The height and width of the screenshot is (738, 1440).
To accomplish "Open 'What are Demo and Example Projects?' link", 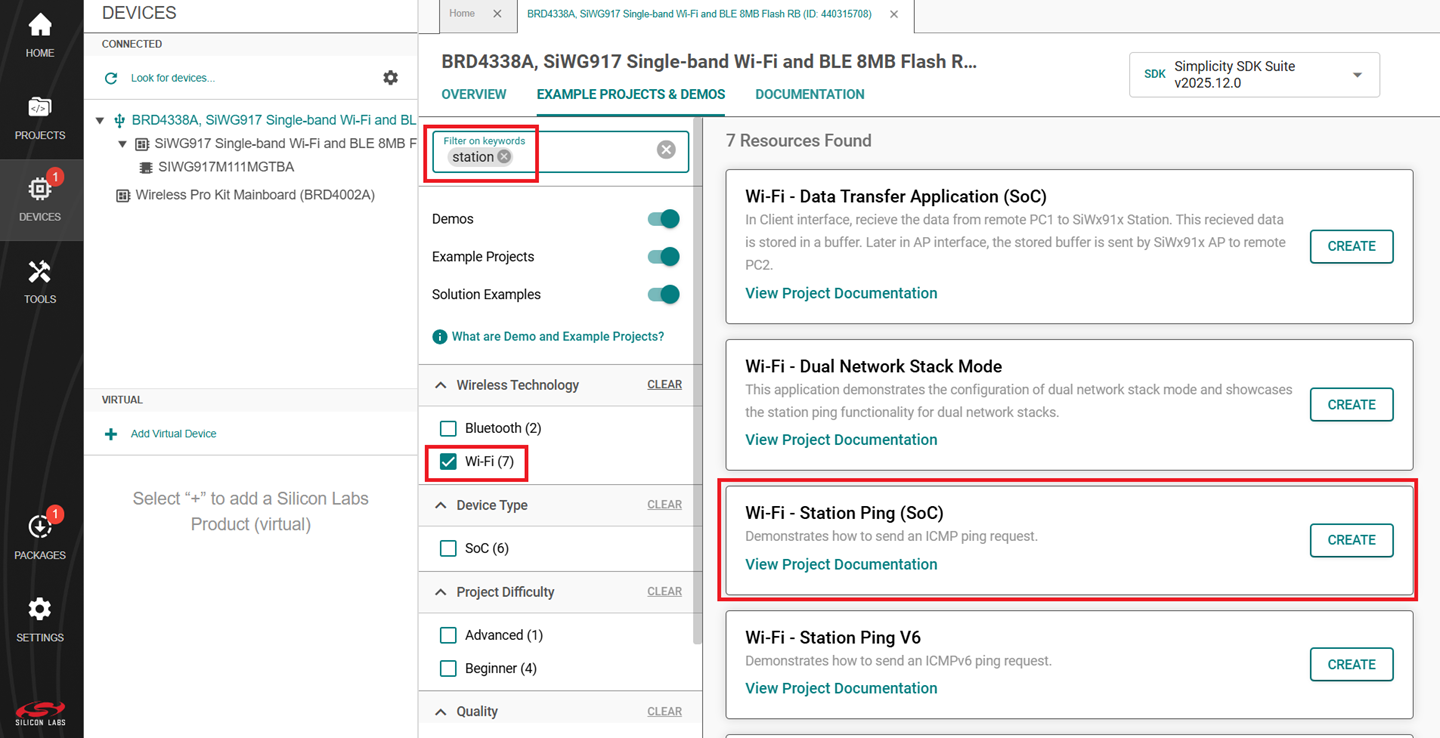I will 557,337.
